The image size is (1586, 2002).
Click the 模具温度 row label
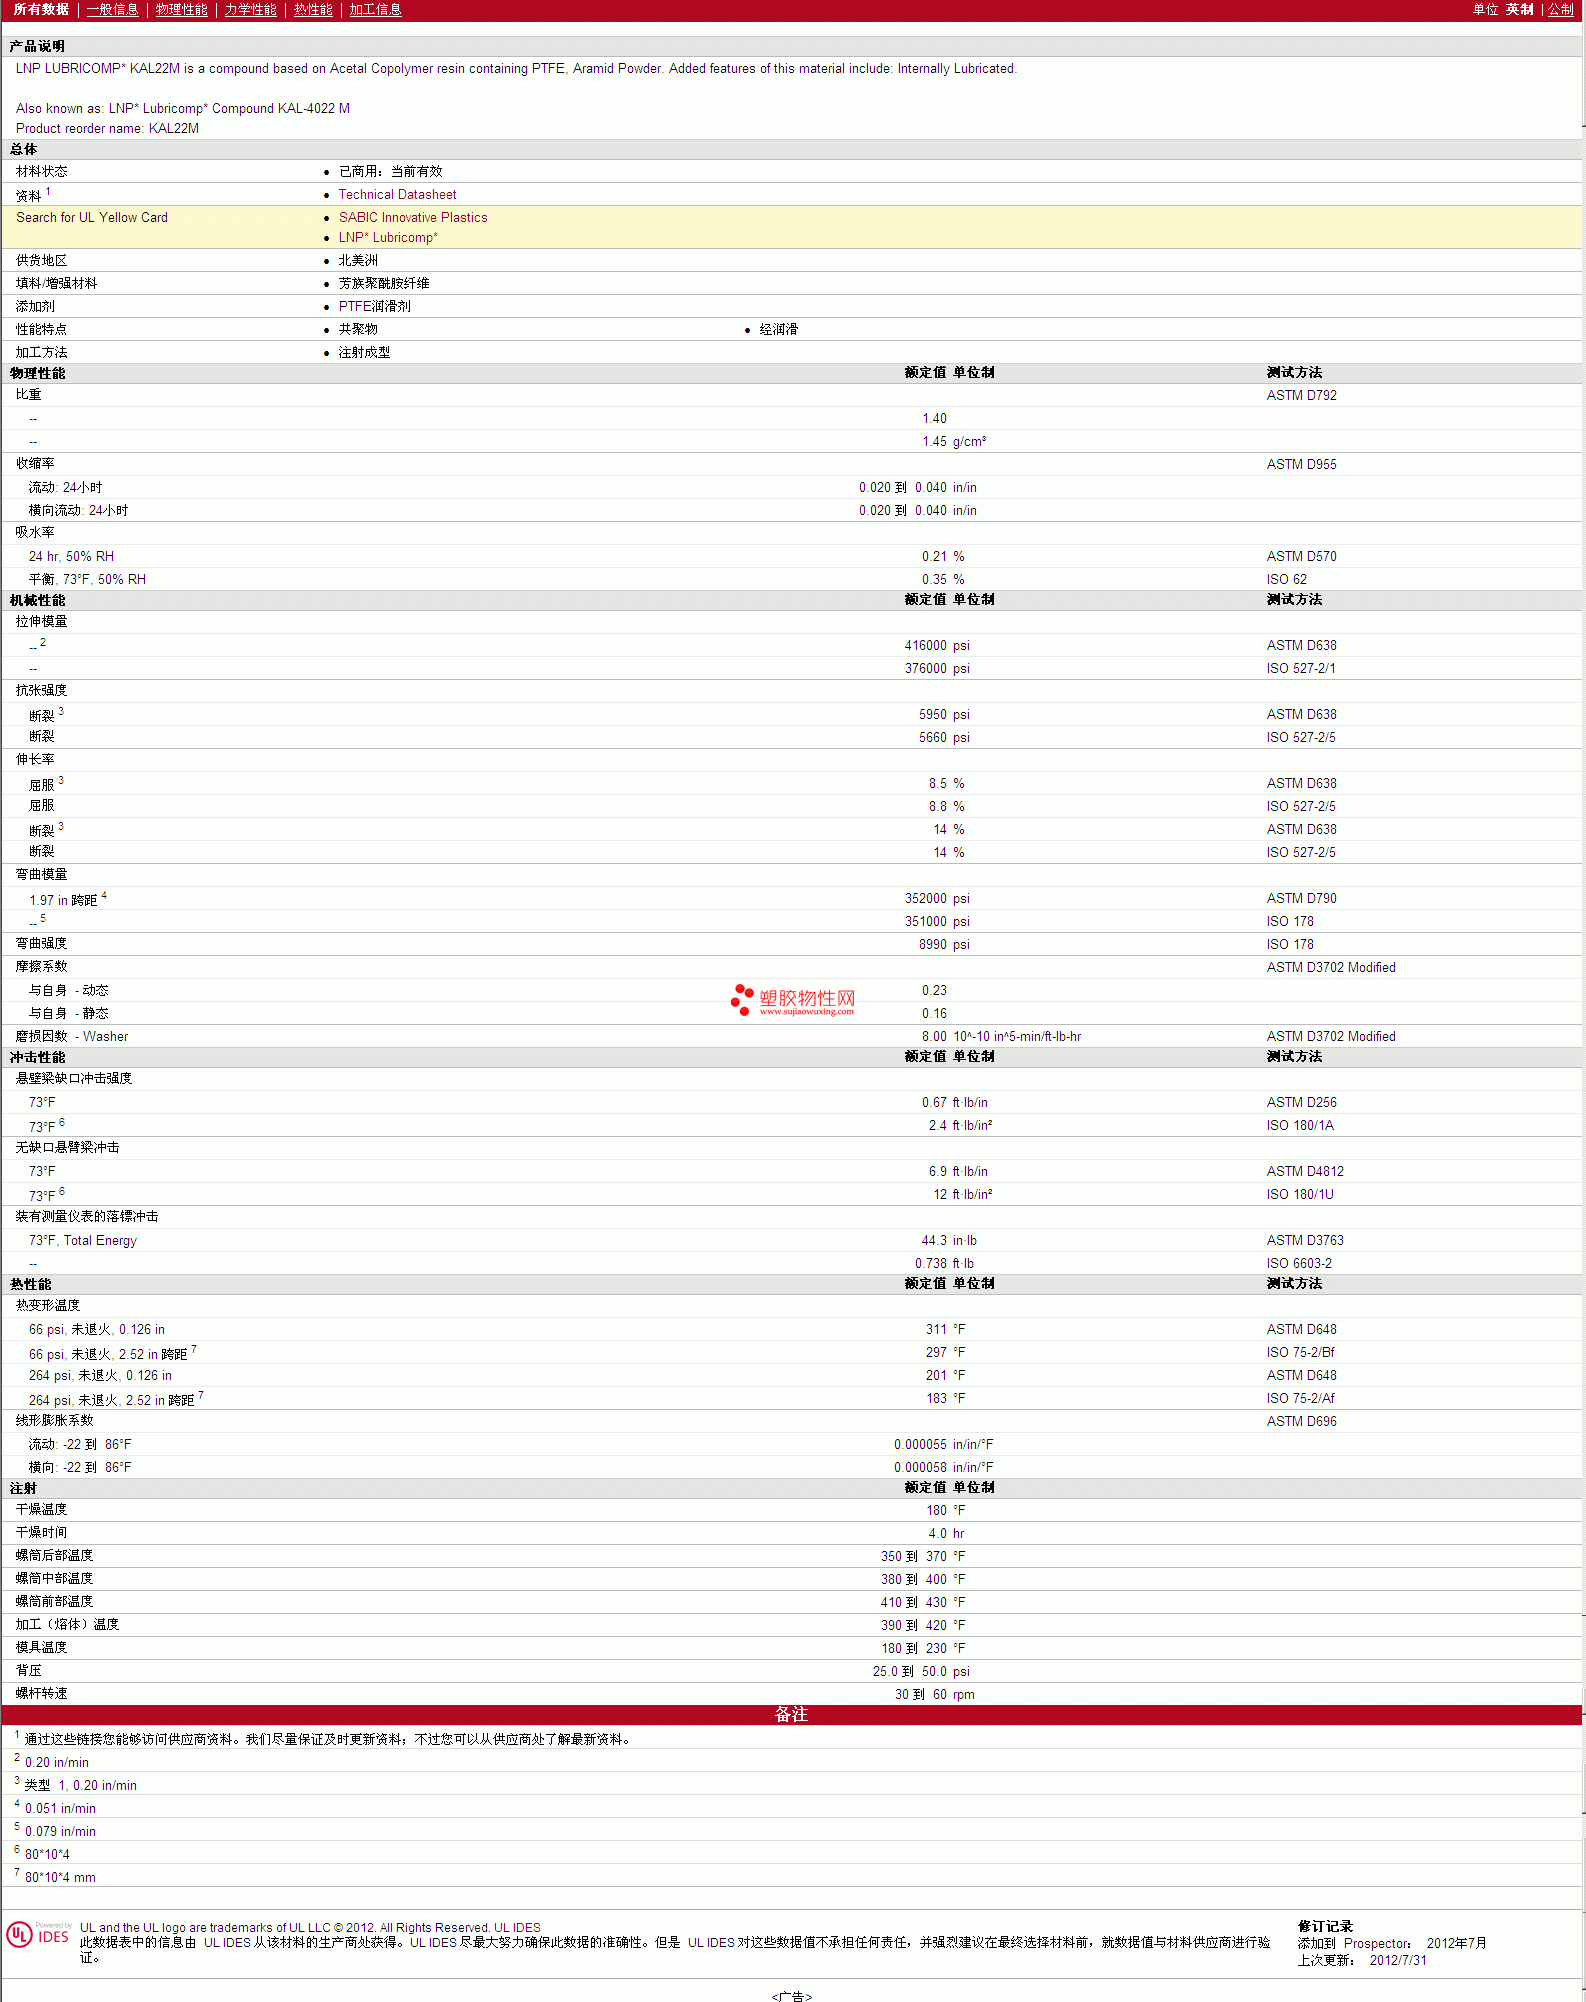click(x=41, y=1648)
